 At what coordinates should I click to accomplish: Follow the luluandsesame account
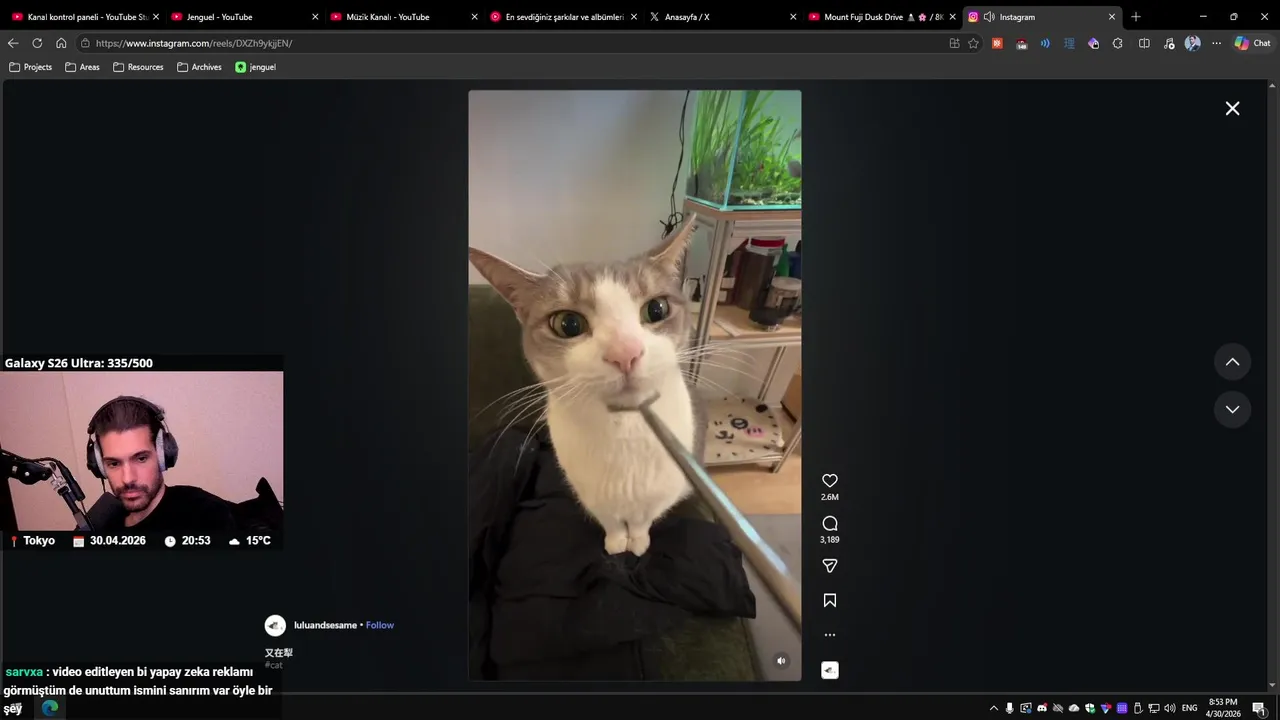tap(380, 625)
